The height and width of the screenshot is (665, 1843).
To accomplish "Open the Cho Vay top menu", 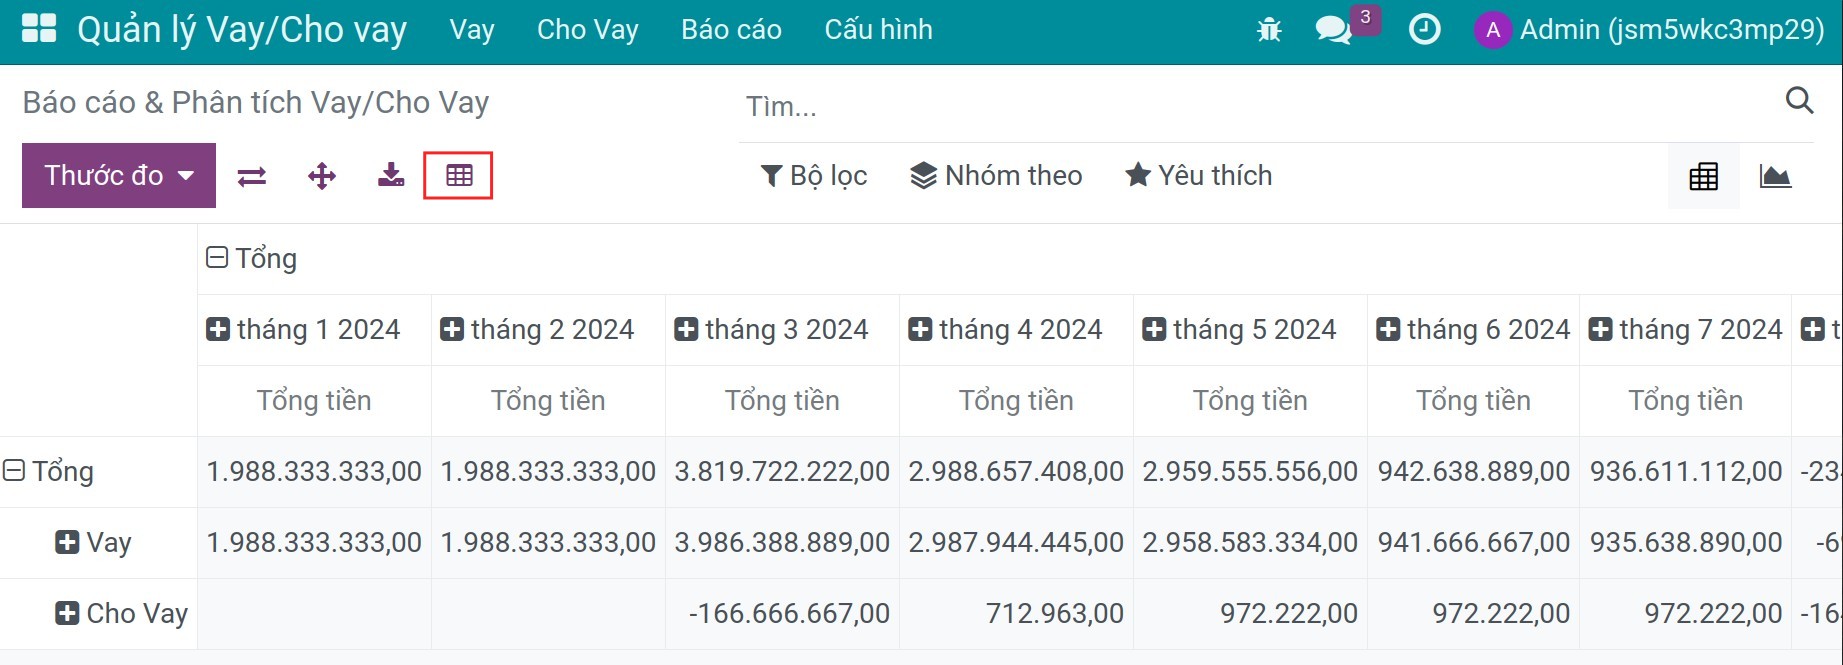I will (x=588, y=30).
